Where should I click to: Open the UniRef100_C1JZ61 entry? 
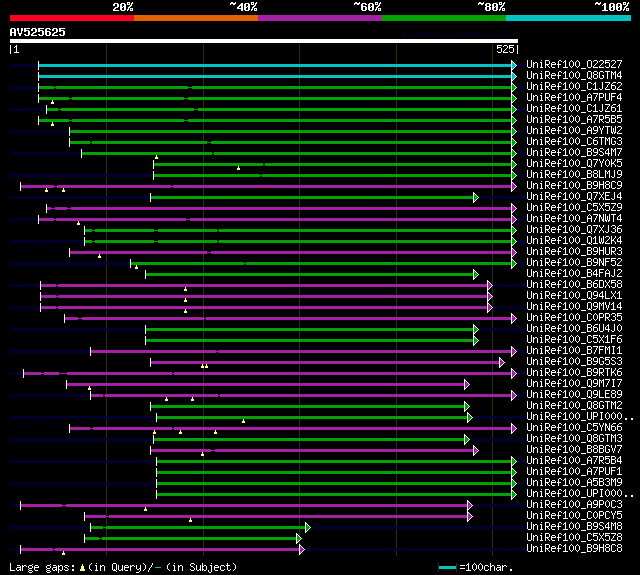tap(574, 109)
